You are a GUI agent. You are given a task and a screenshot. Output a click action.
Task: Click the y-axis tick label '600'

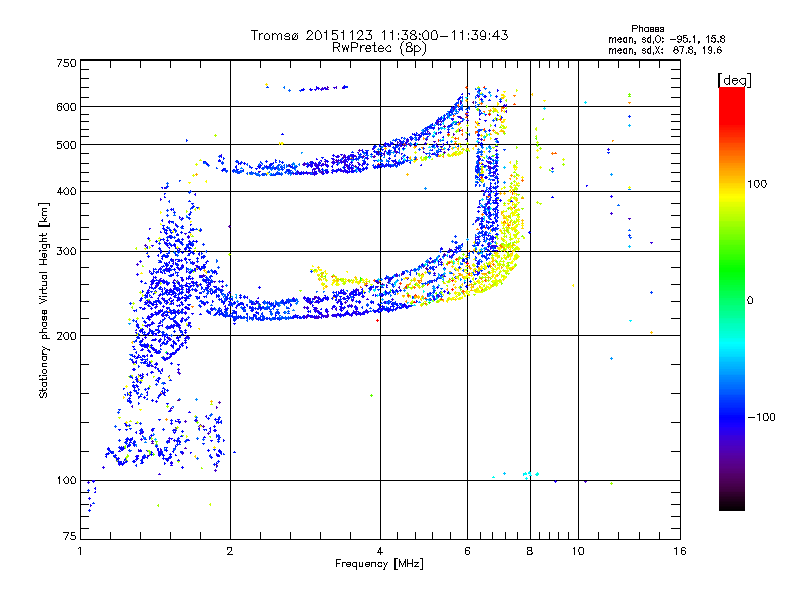click(67, 107)
